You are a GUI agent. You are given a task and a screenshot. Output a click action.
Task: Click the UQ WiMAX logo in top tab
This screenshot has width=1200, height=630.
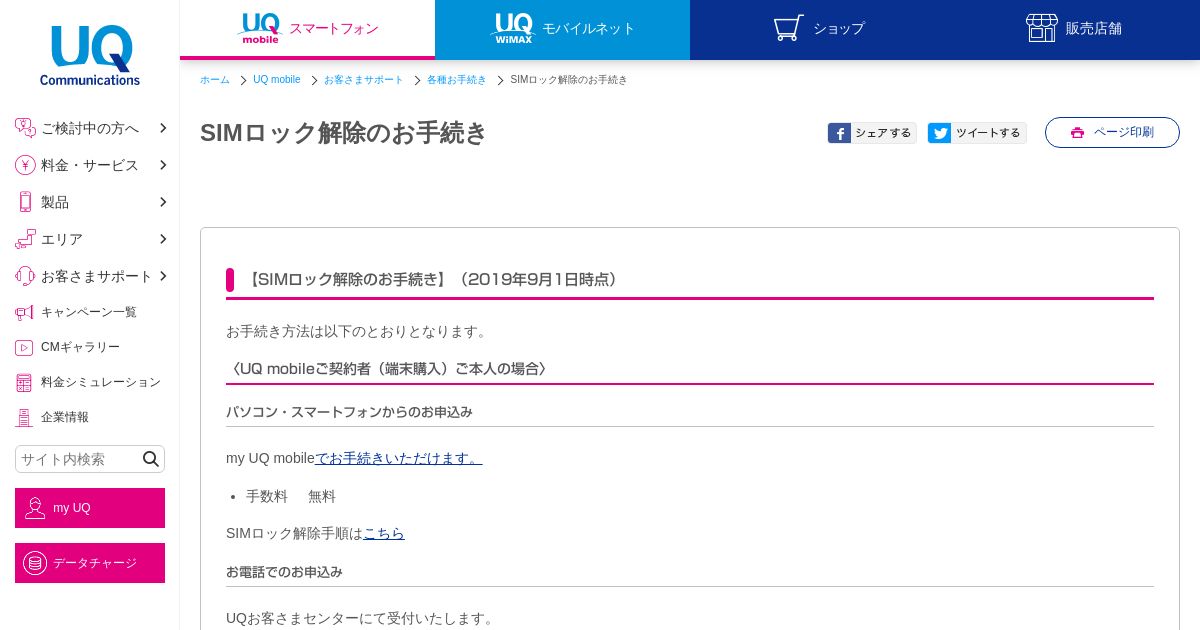click(512, 28)
